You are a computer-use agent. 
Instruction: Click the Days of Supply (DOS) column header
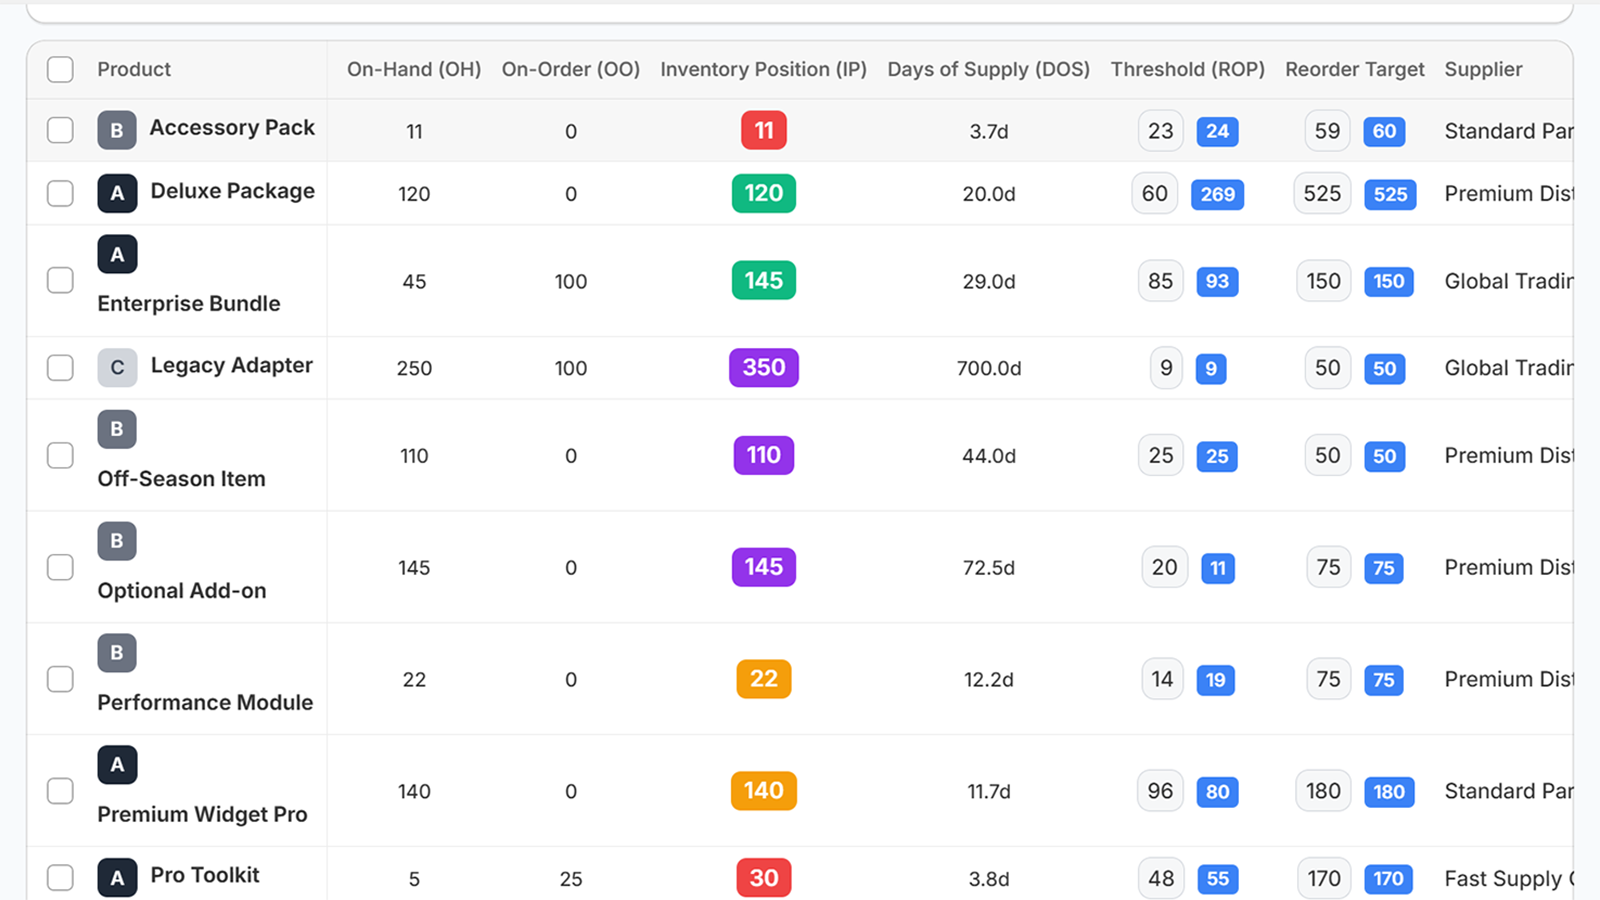click(988, 69)
